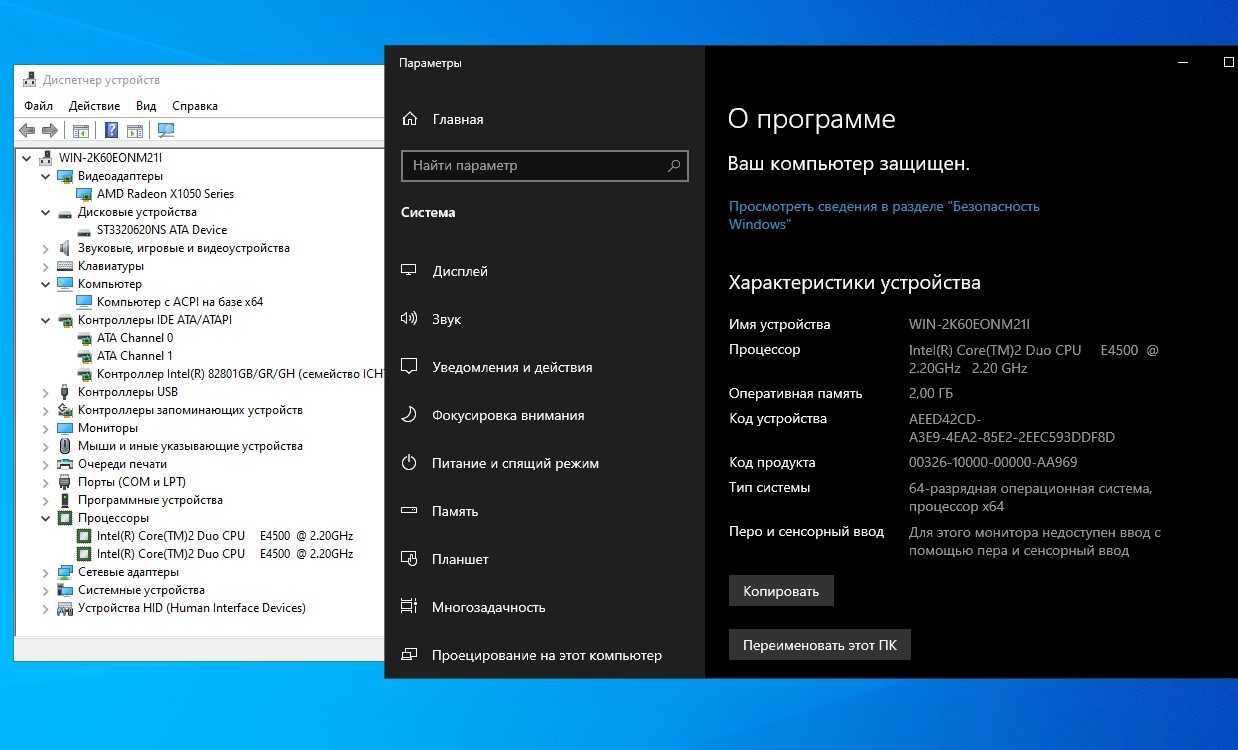Select the root computer icon WIN-2K60EONM21I in tree
Screen dimensions: 1238x750
point(46,158)
